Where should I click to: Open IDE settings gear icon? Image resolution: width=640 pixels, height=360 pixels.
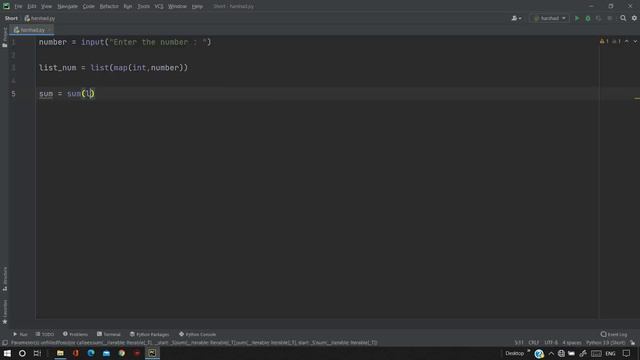click(634, 18)
